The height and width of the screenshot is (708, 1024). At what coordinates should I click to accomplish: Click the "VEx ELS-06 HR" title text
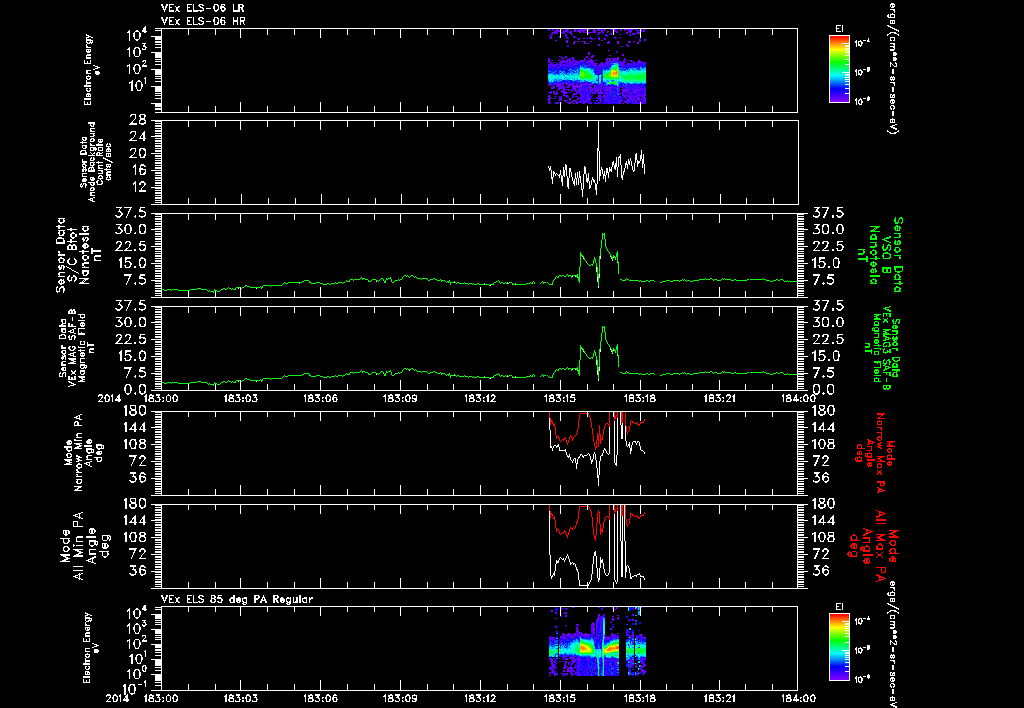pos(203,22)
